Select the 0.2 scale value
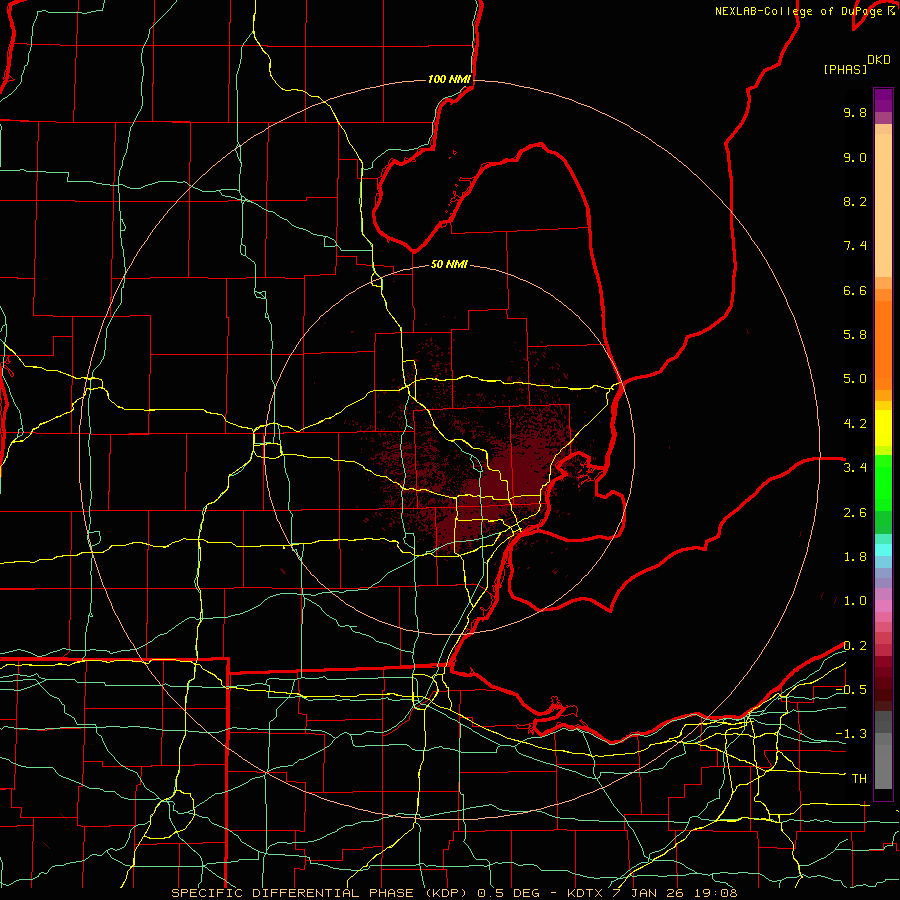900x900 pixels. coord(855,646)
